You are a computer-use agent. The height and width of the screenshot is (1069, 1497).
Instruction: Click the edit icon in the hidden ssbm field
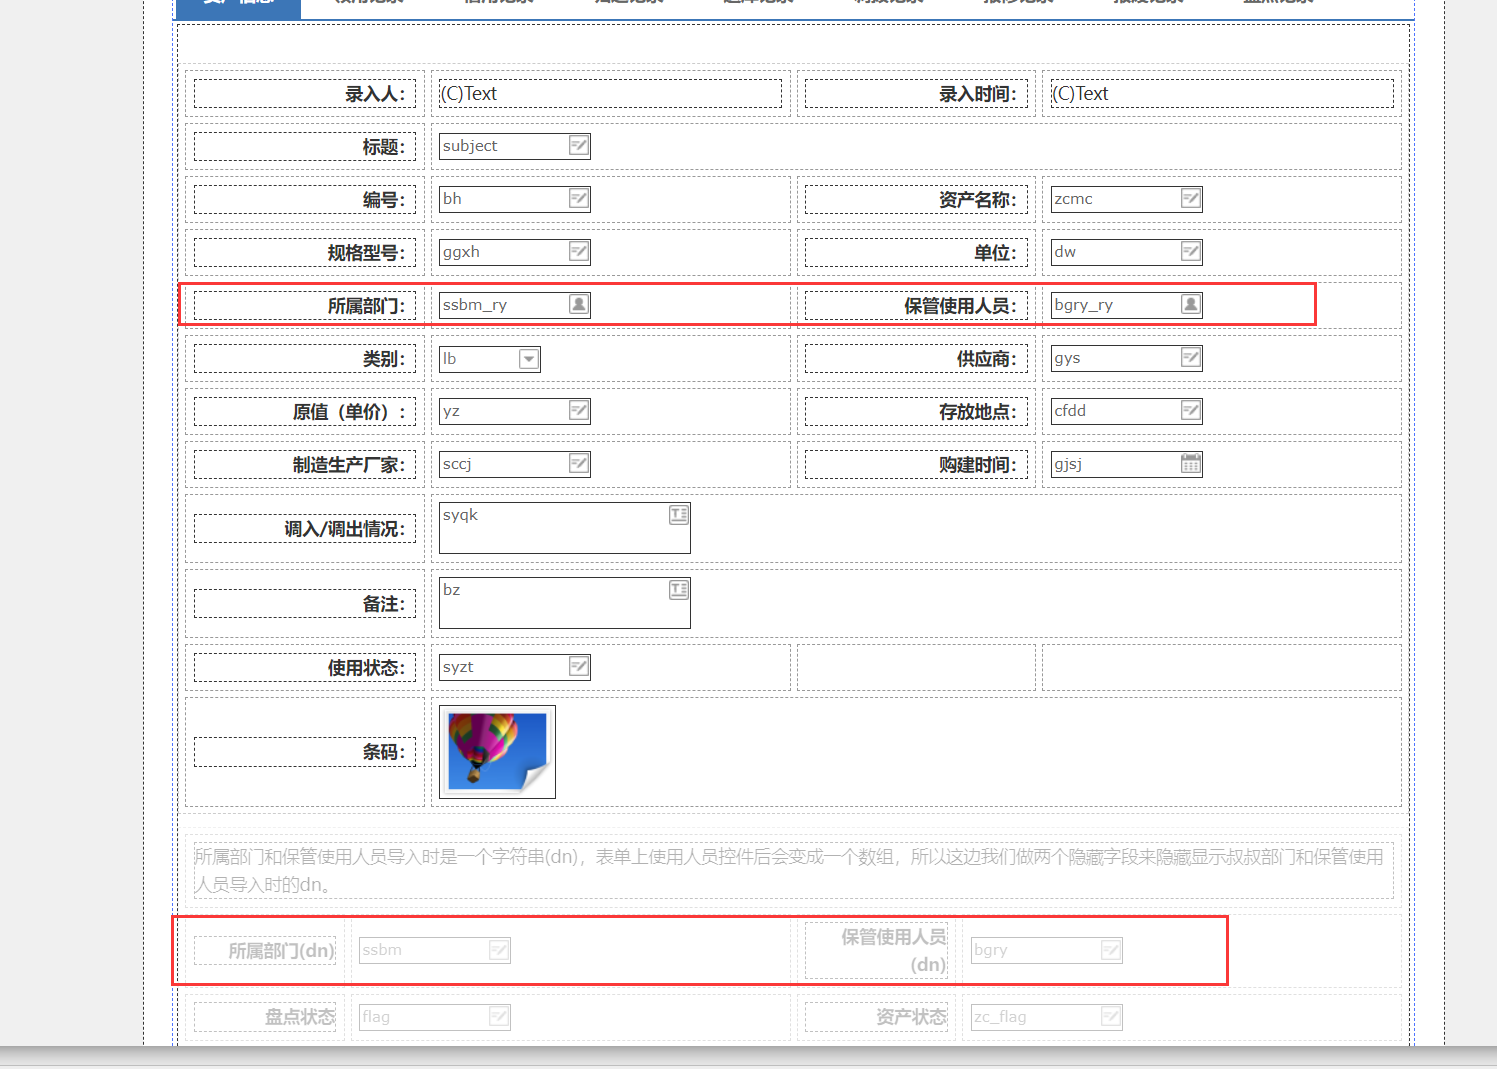coord(499,950)
